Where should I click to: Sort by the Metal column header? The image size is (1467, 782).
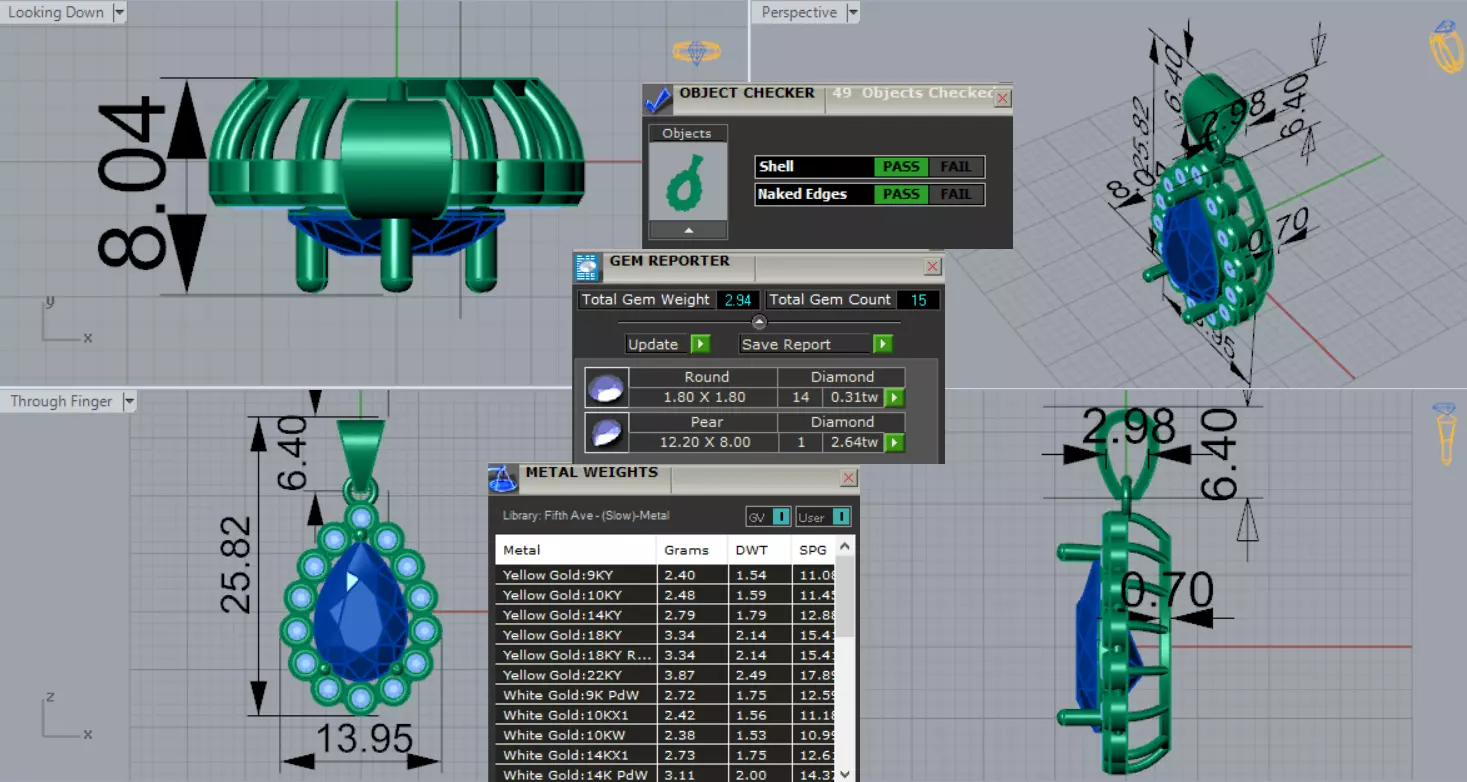[x=576, y=550]
